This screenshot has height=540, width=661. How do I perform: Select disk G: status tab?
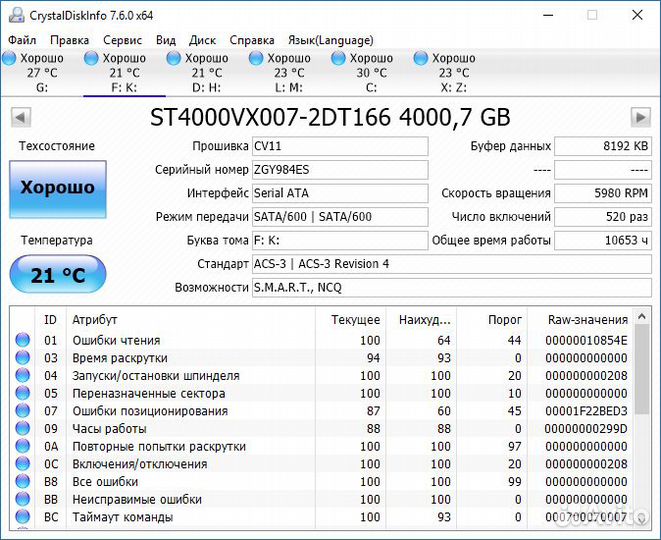[41, 73]
